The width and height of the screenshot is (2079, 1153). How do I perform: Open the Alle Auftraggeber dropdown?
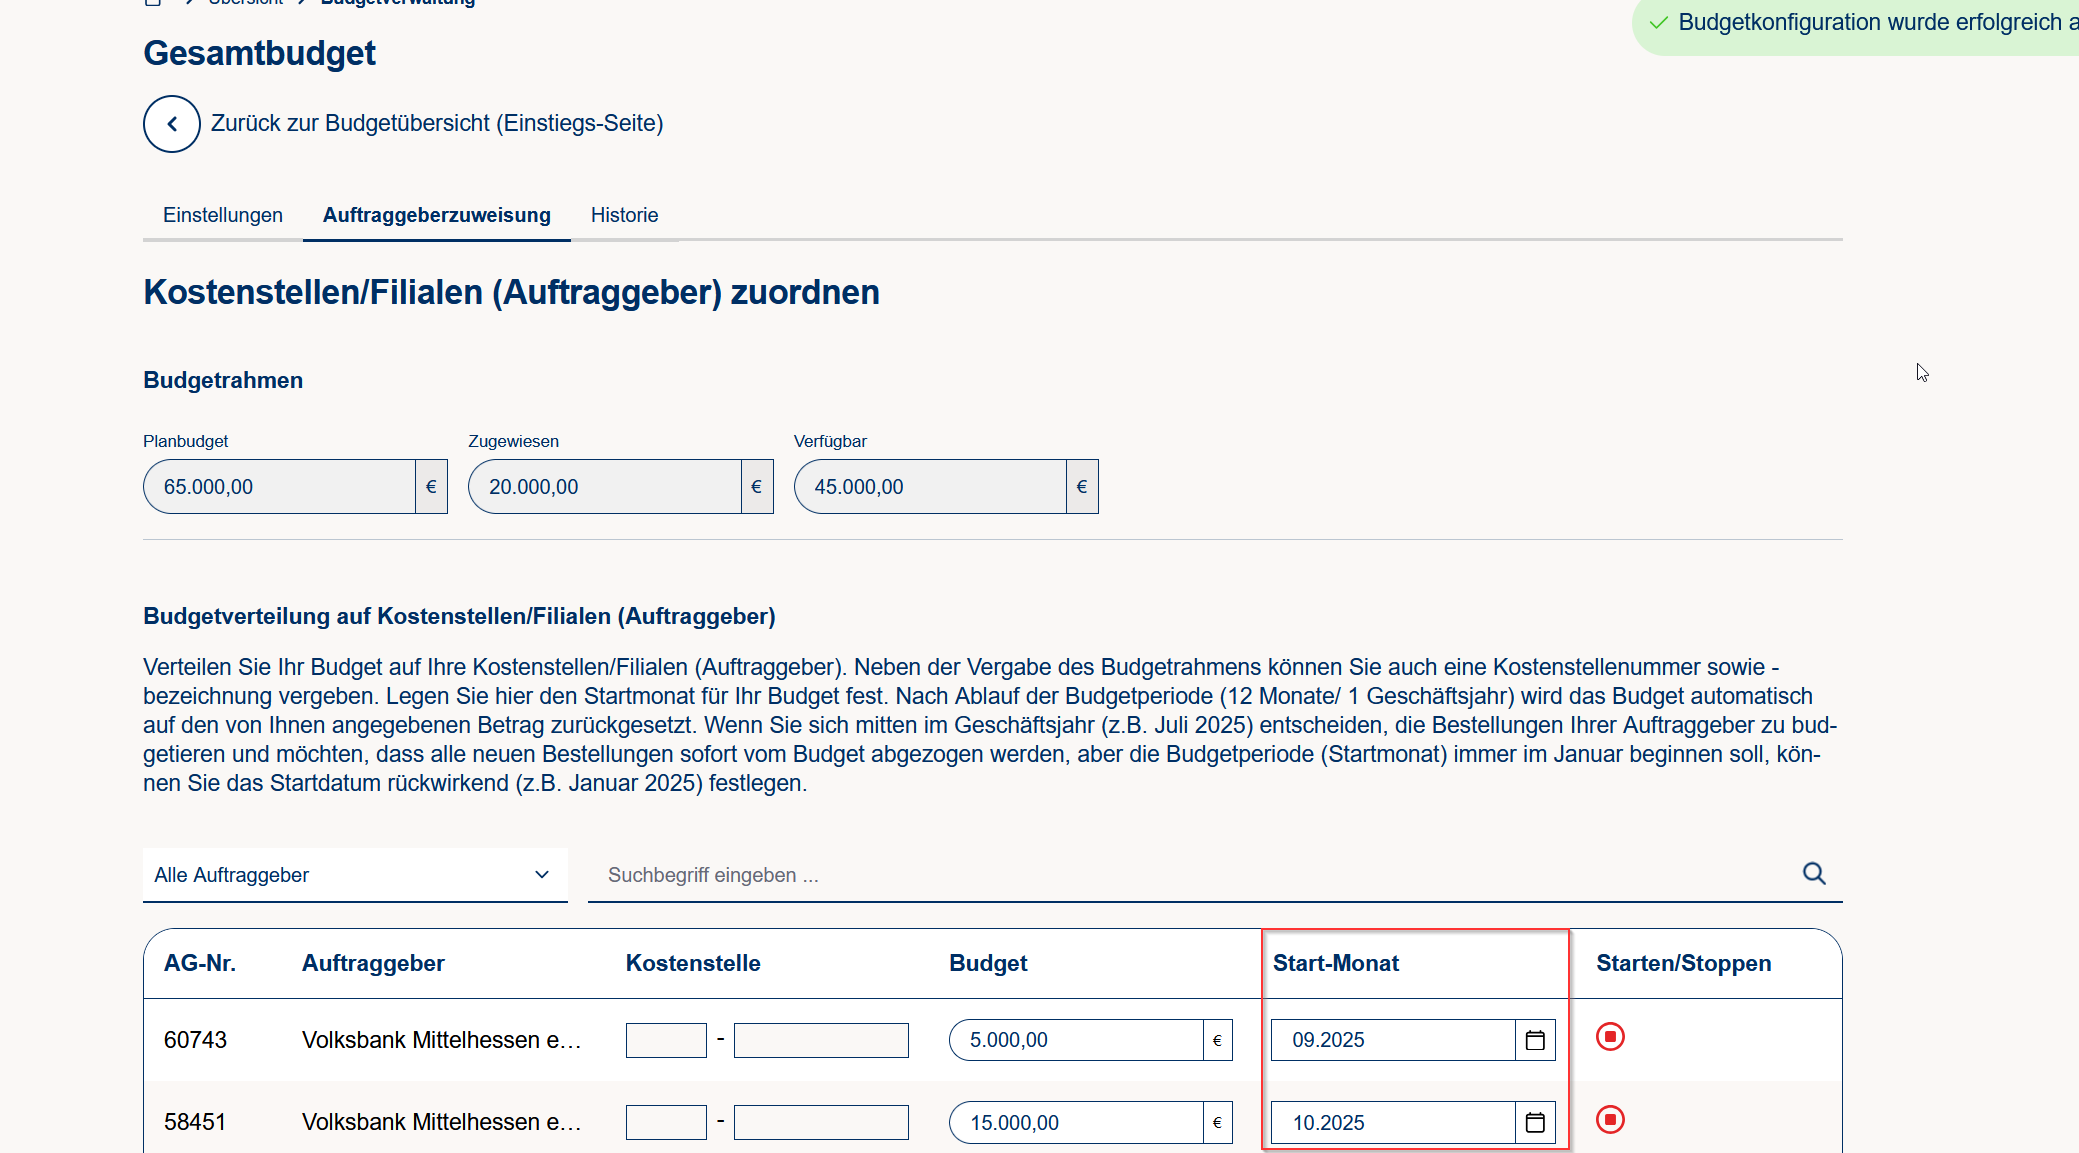point(354,875)
